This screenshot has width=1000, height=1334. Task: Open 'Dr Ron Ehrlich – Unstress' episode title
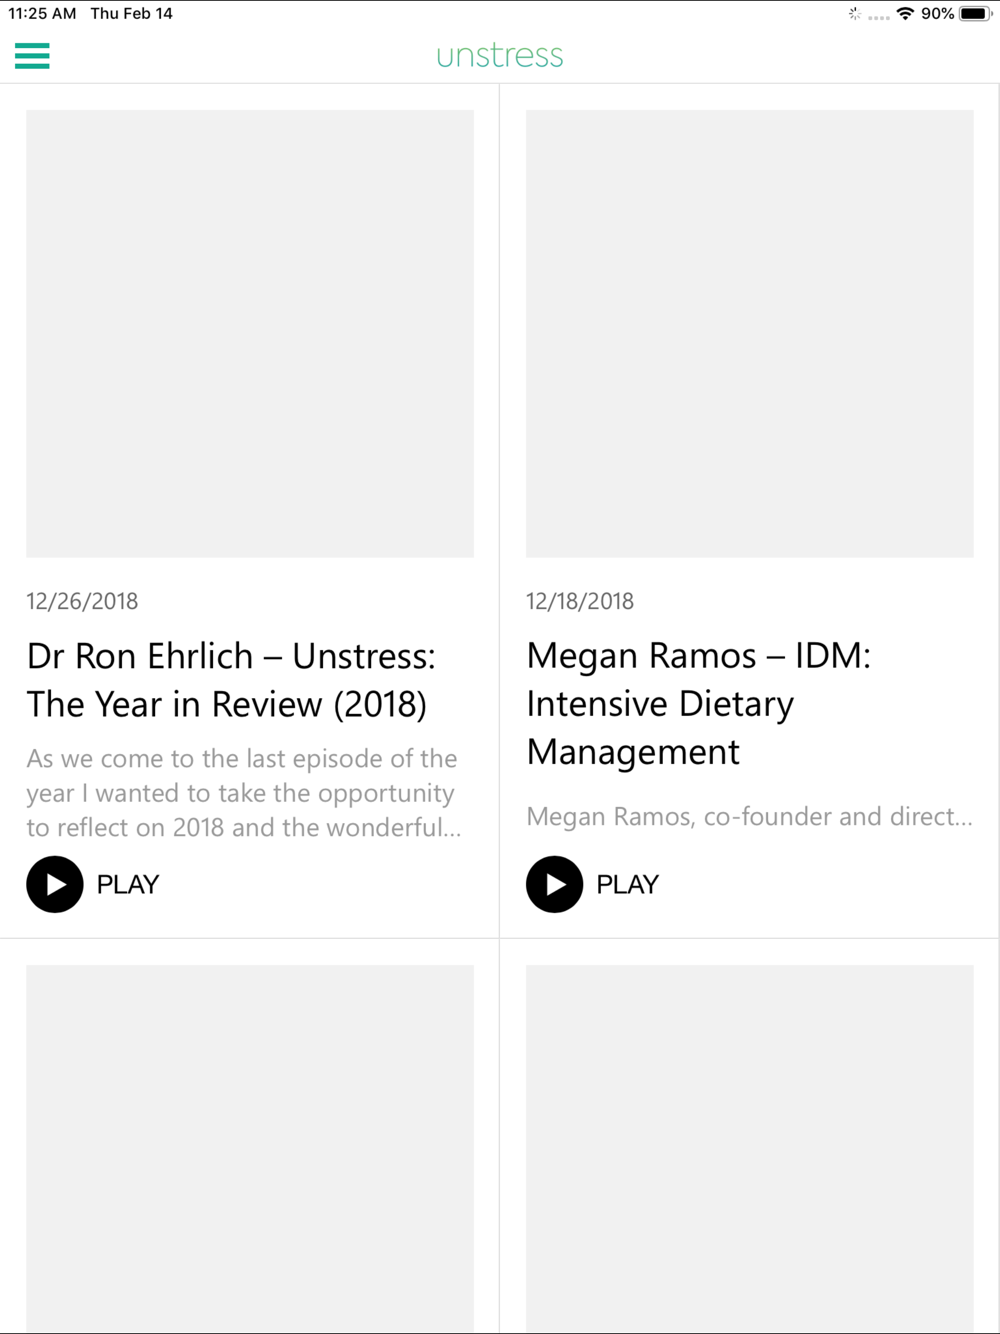231,680
